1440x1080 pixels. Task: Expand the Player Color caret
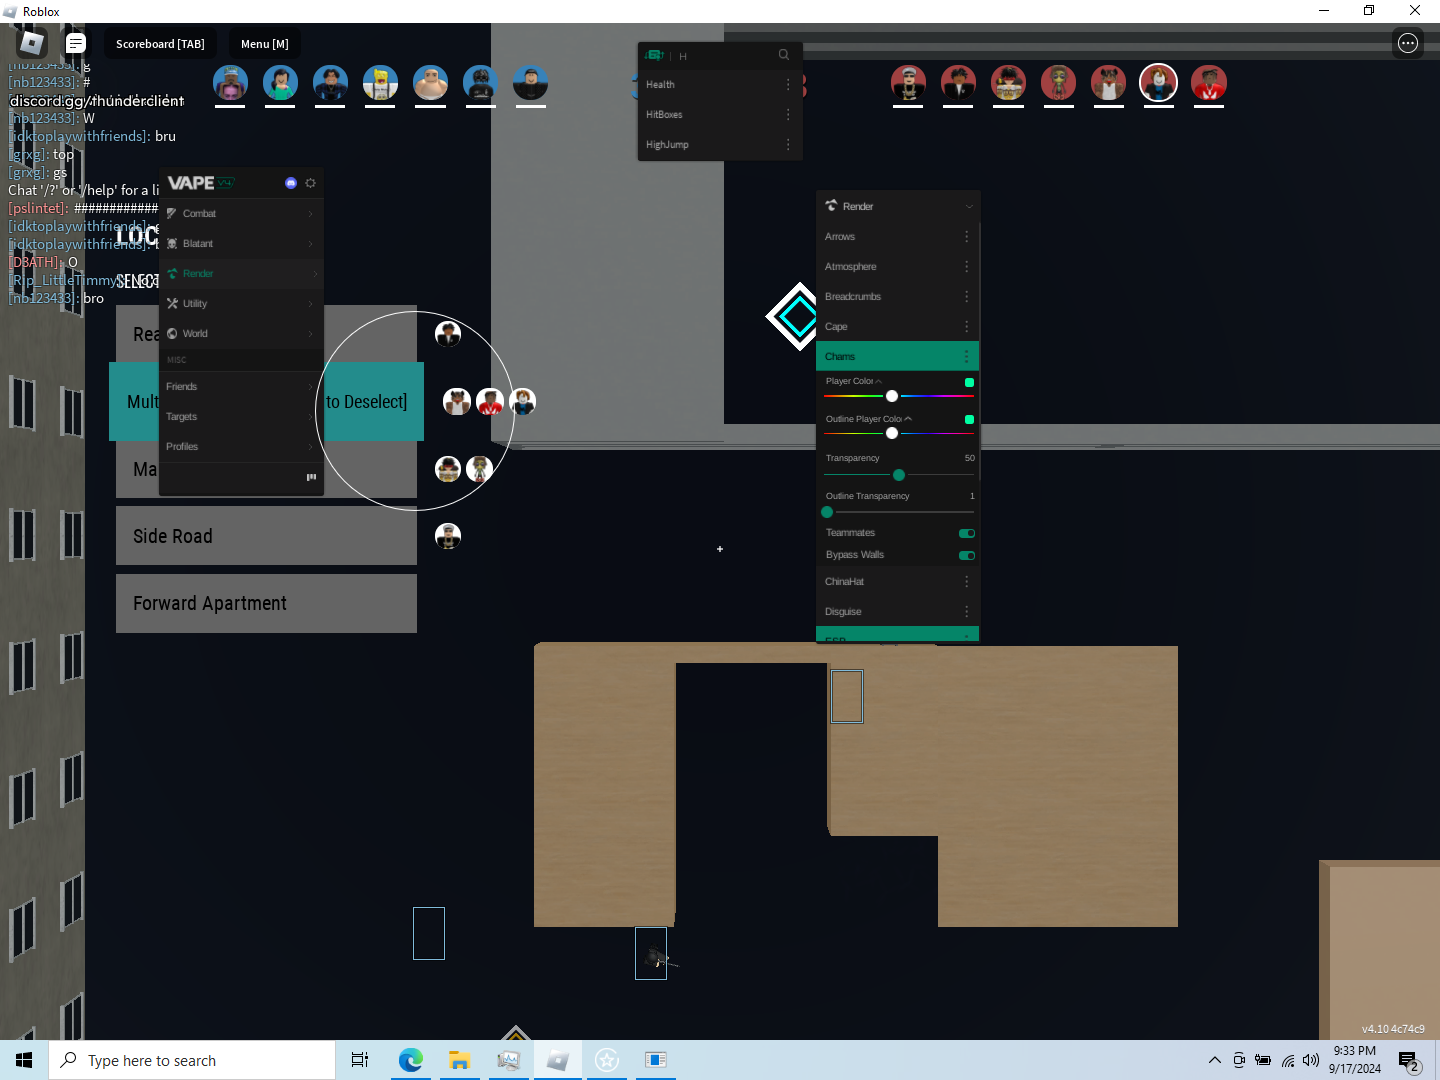(878, 381)
